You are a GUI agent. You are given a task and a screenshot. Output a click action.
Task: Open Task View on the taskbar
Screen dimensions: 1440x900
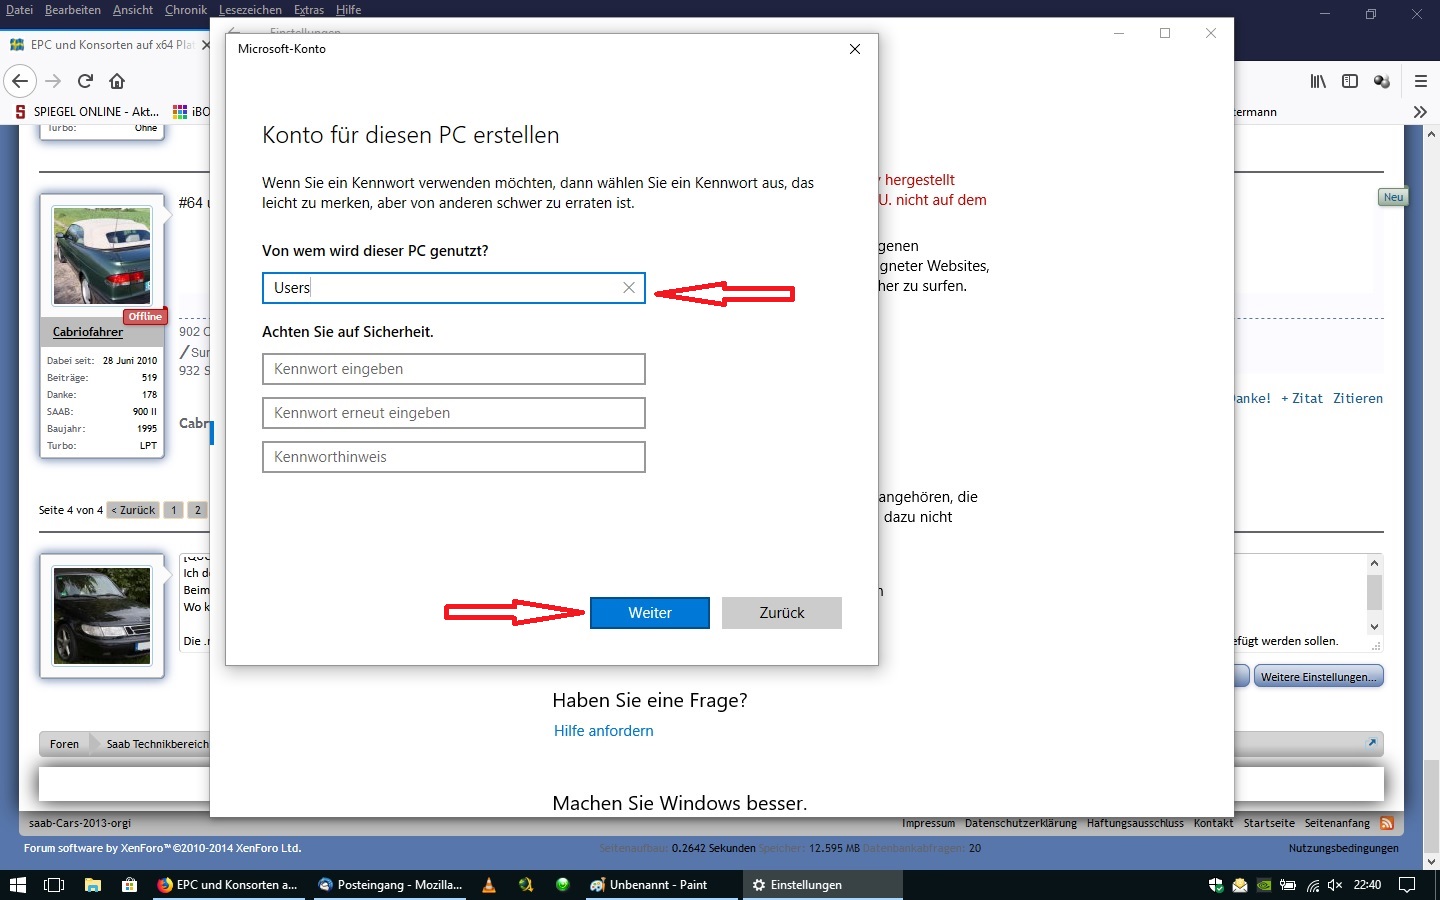54,885
